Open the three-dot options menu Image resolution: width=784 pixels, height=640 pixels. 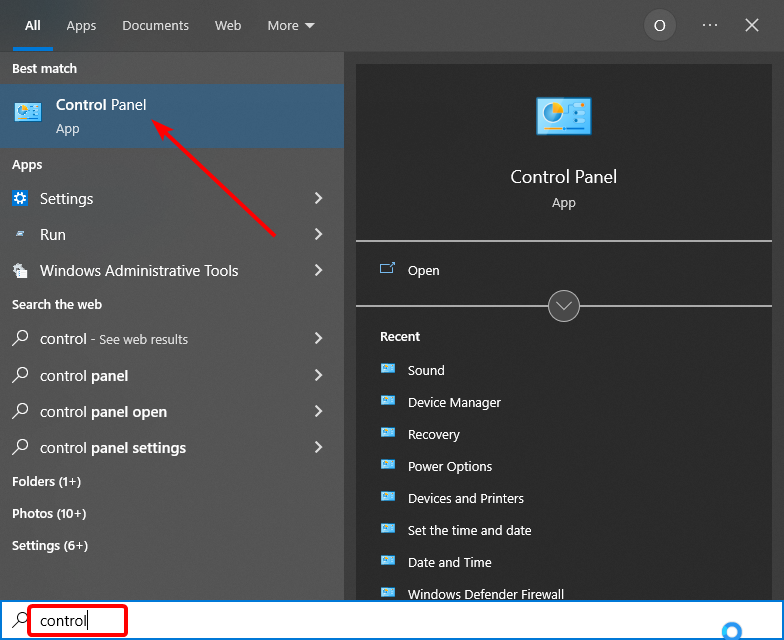(x=710, y=26)
